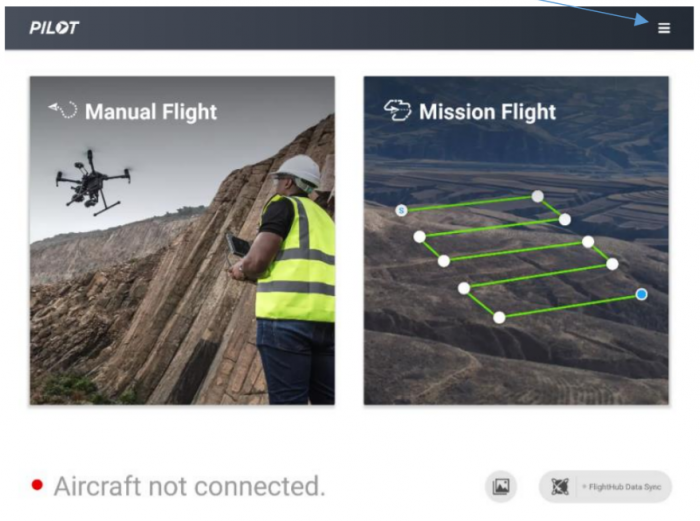Click the operator's yellow safety vest
Screen dimensions: 700x521
coord(296,258)
